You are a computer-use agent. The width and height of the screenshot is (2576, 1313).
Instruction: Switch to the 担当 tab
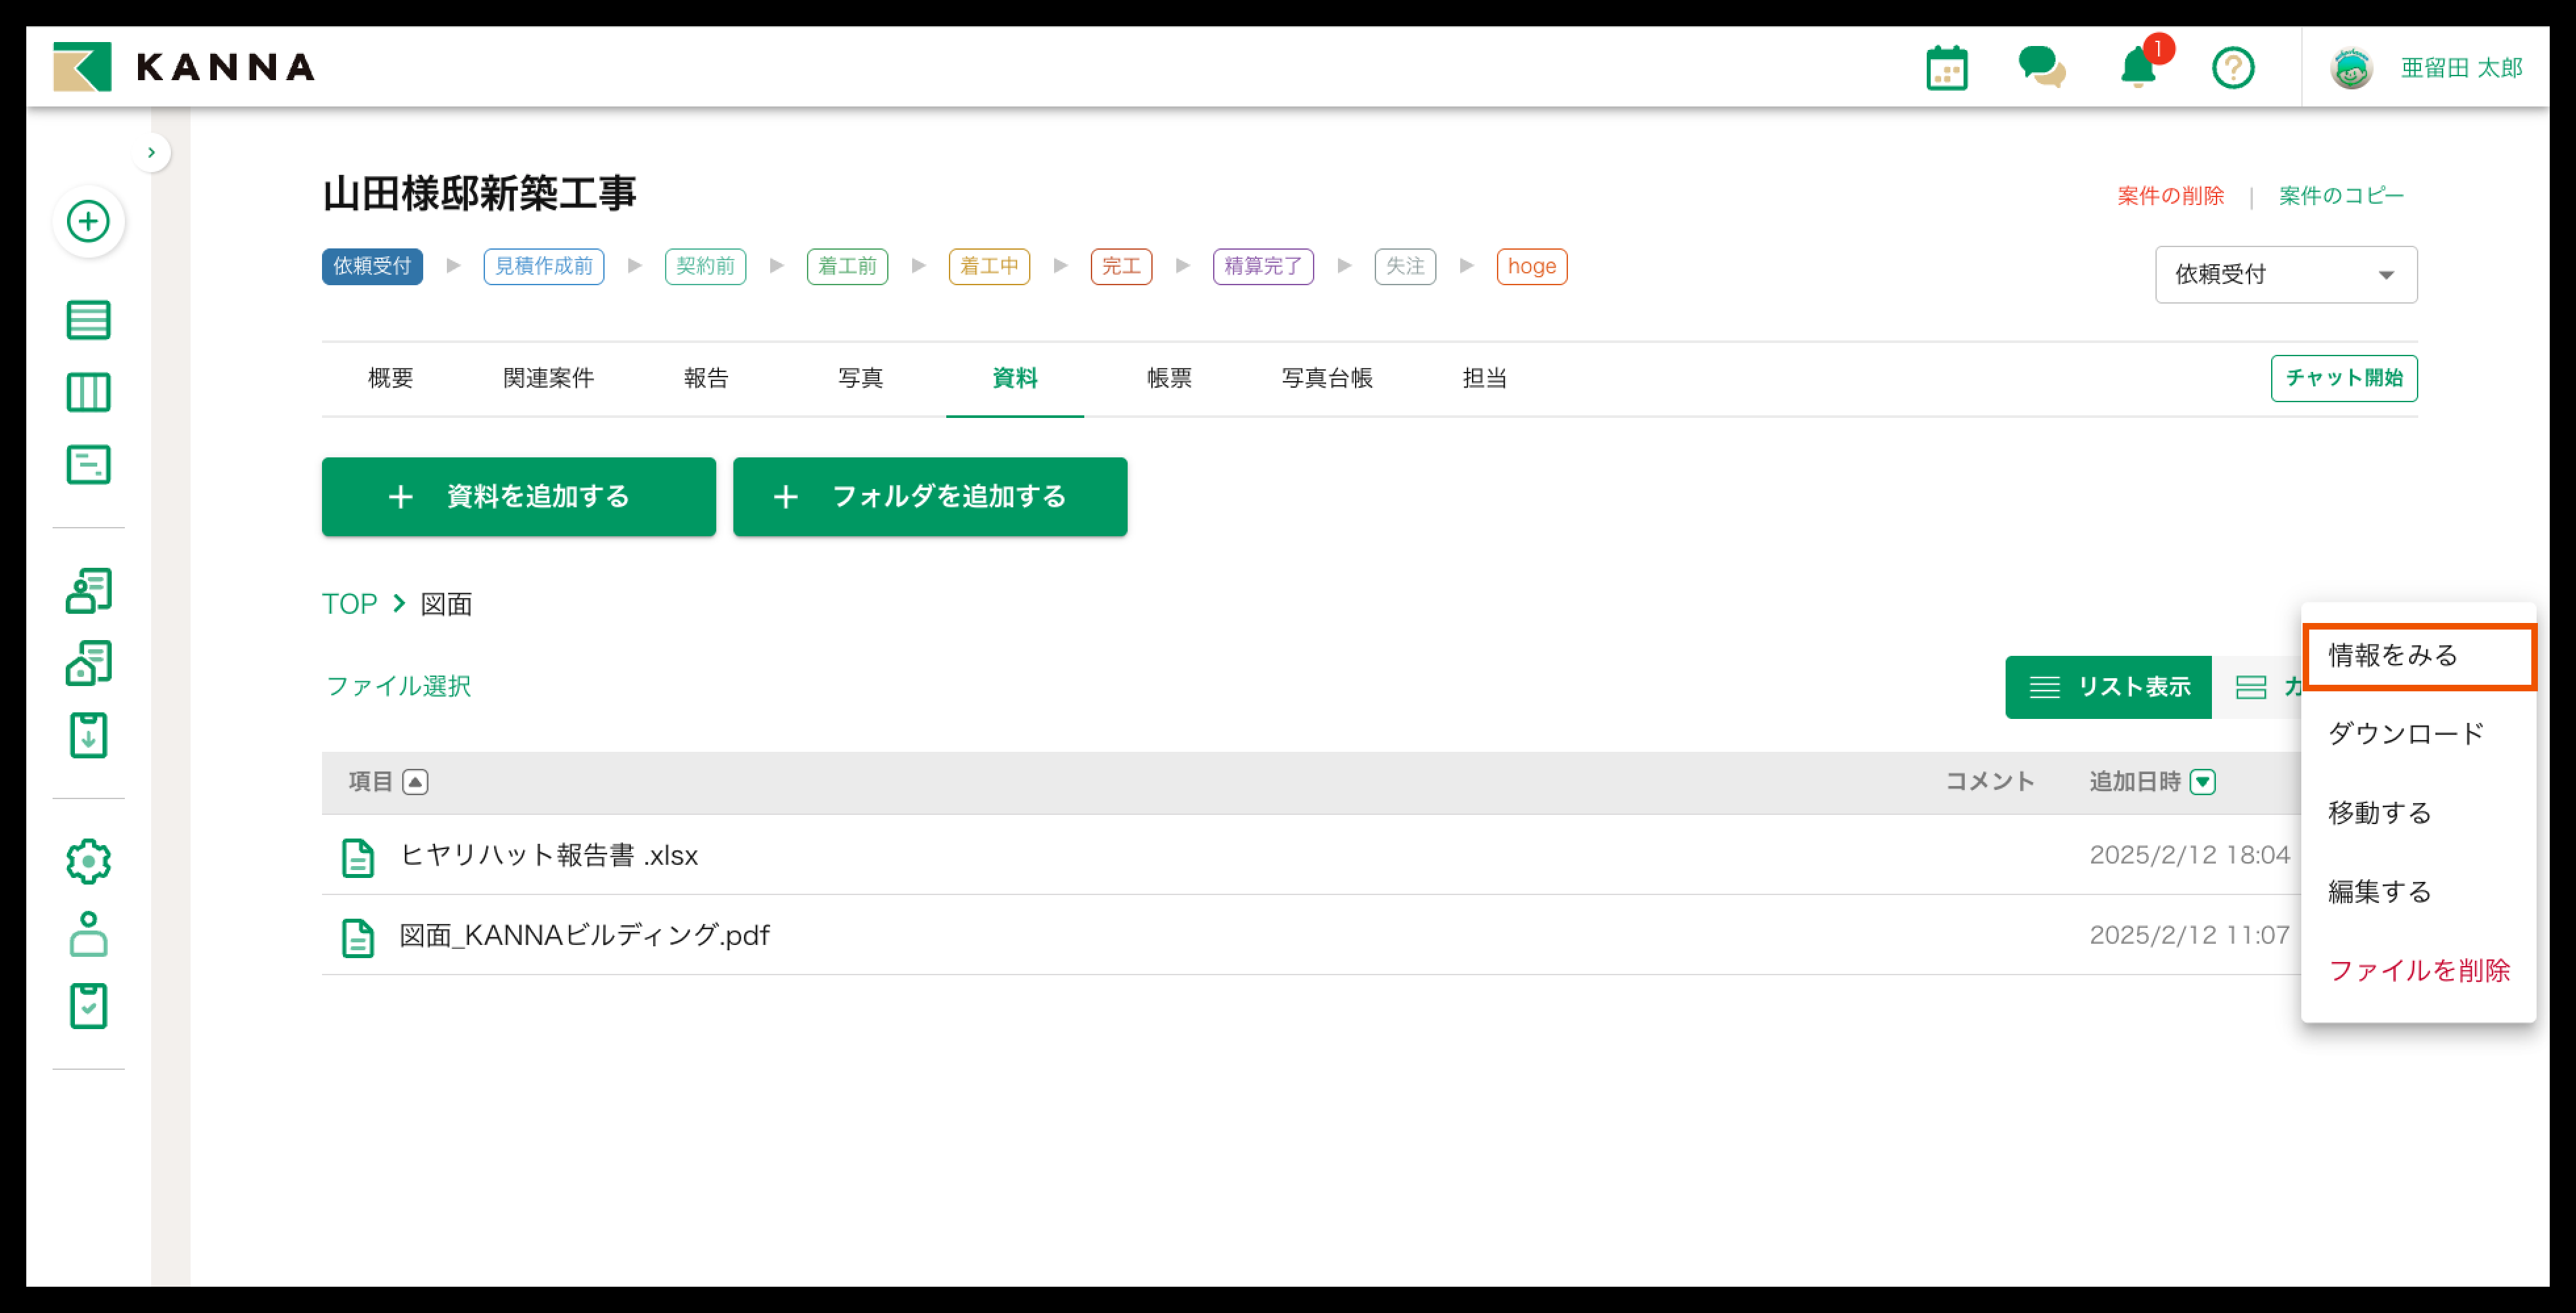(x=1484, y=378)
